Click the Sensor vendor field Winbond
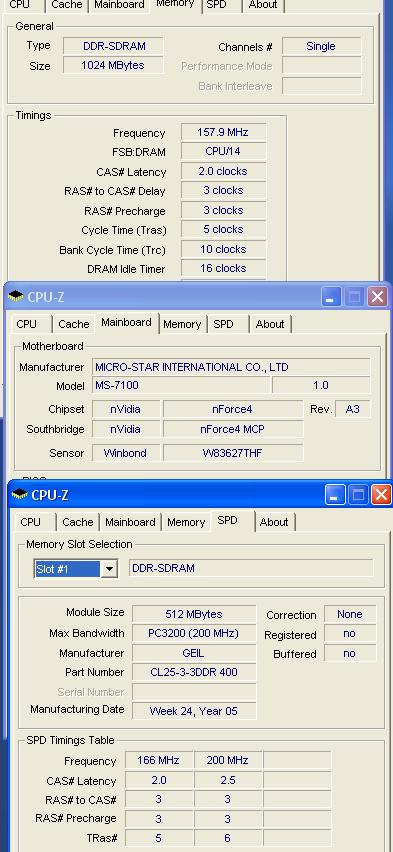 (x=126, y=453)
